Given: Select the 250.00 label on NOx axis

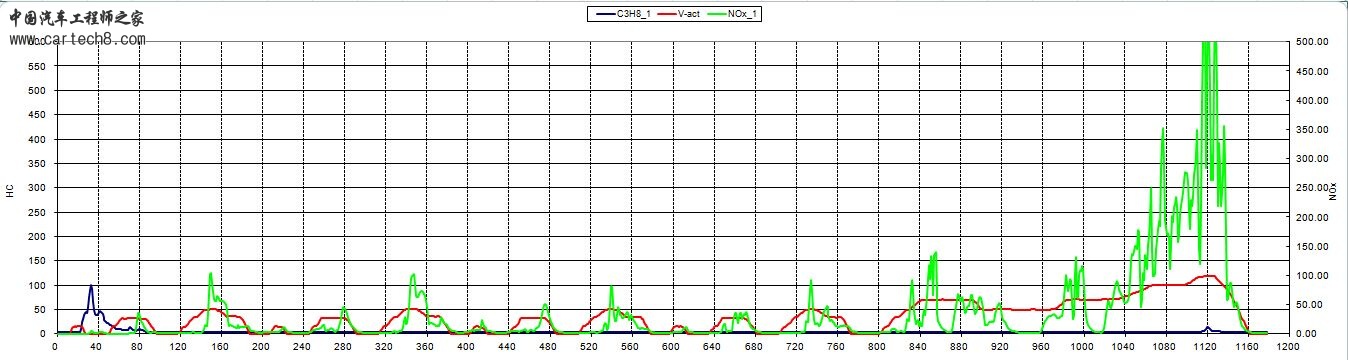Looking at the screenshot, I should tap(1311, 188).
